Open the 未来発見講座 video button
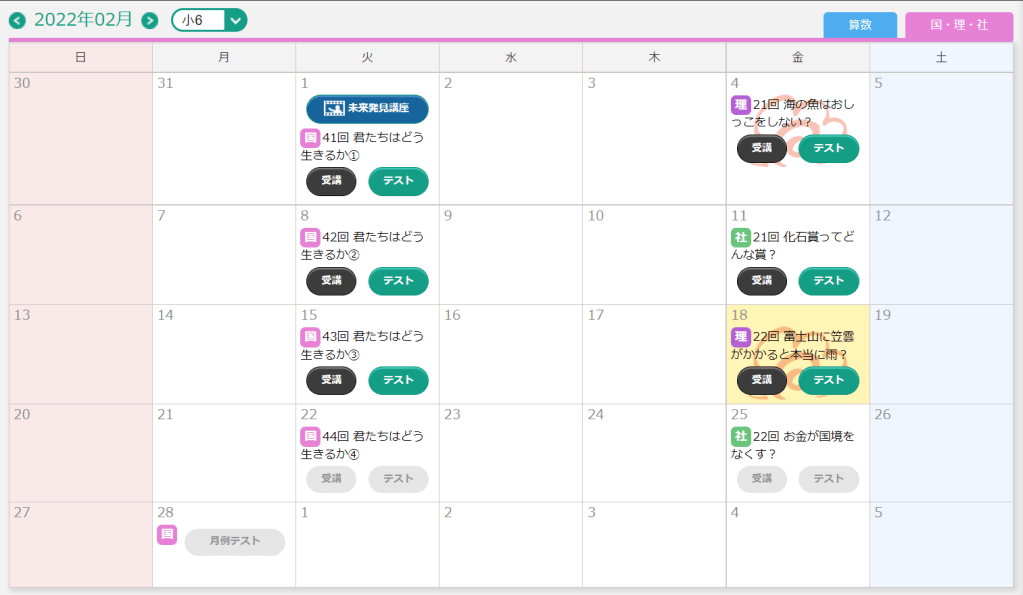Image resolution: width=1023 pixels, height=595 pixels. coord(367,108)
